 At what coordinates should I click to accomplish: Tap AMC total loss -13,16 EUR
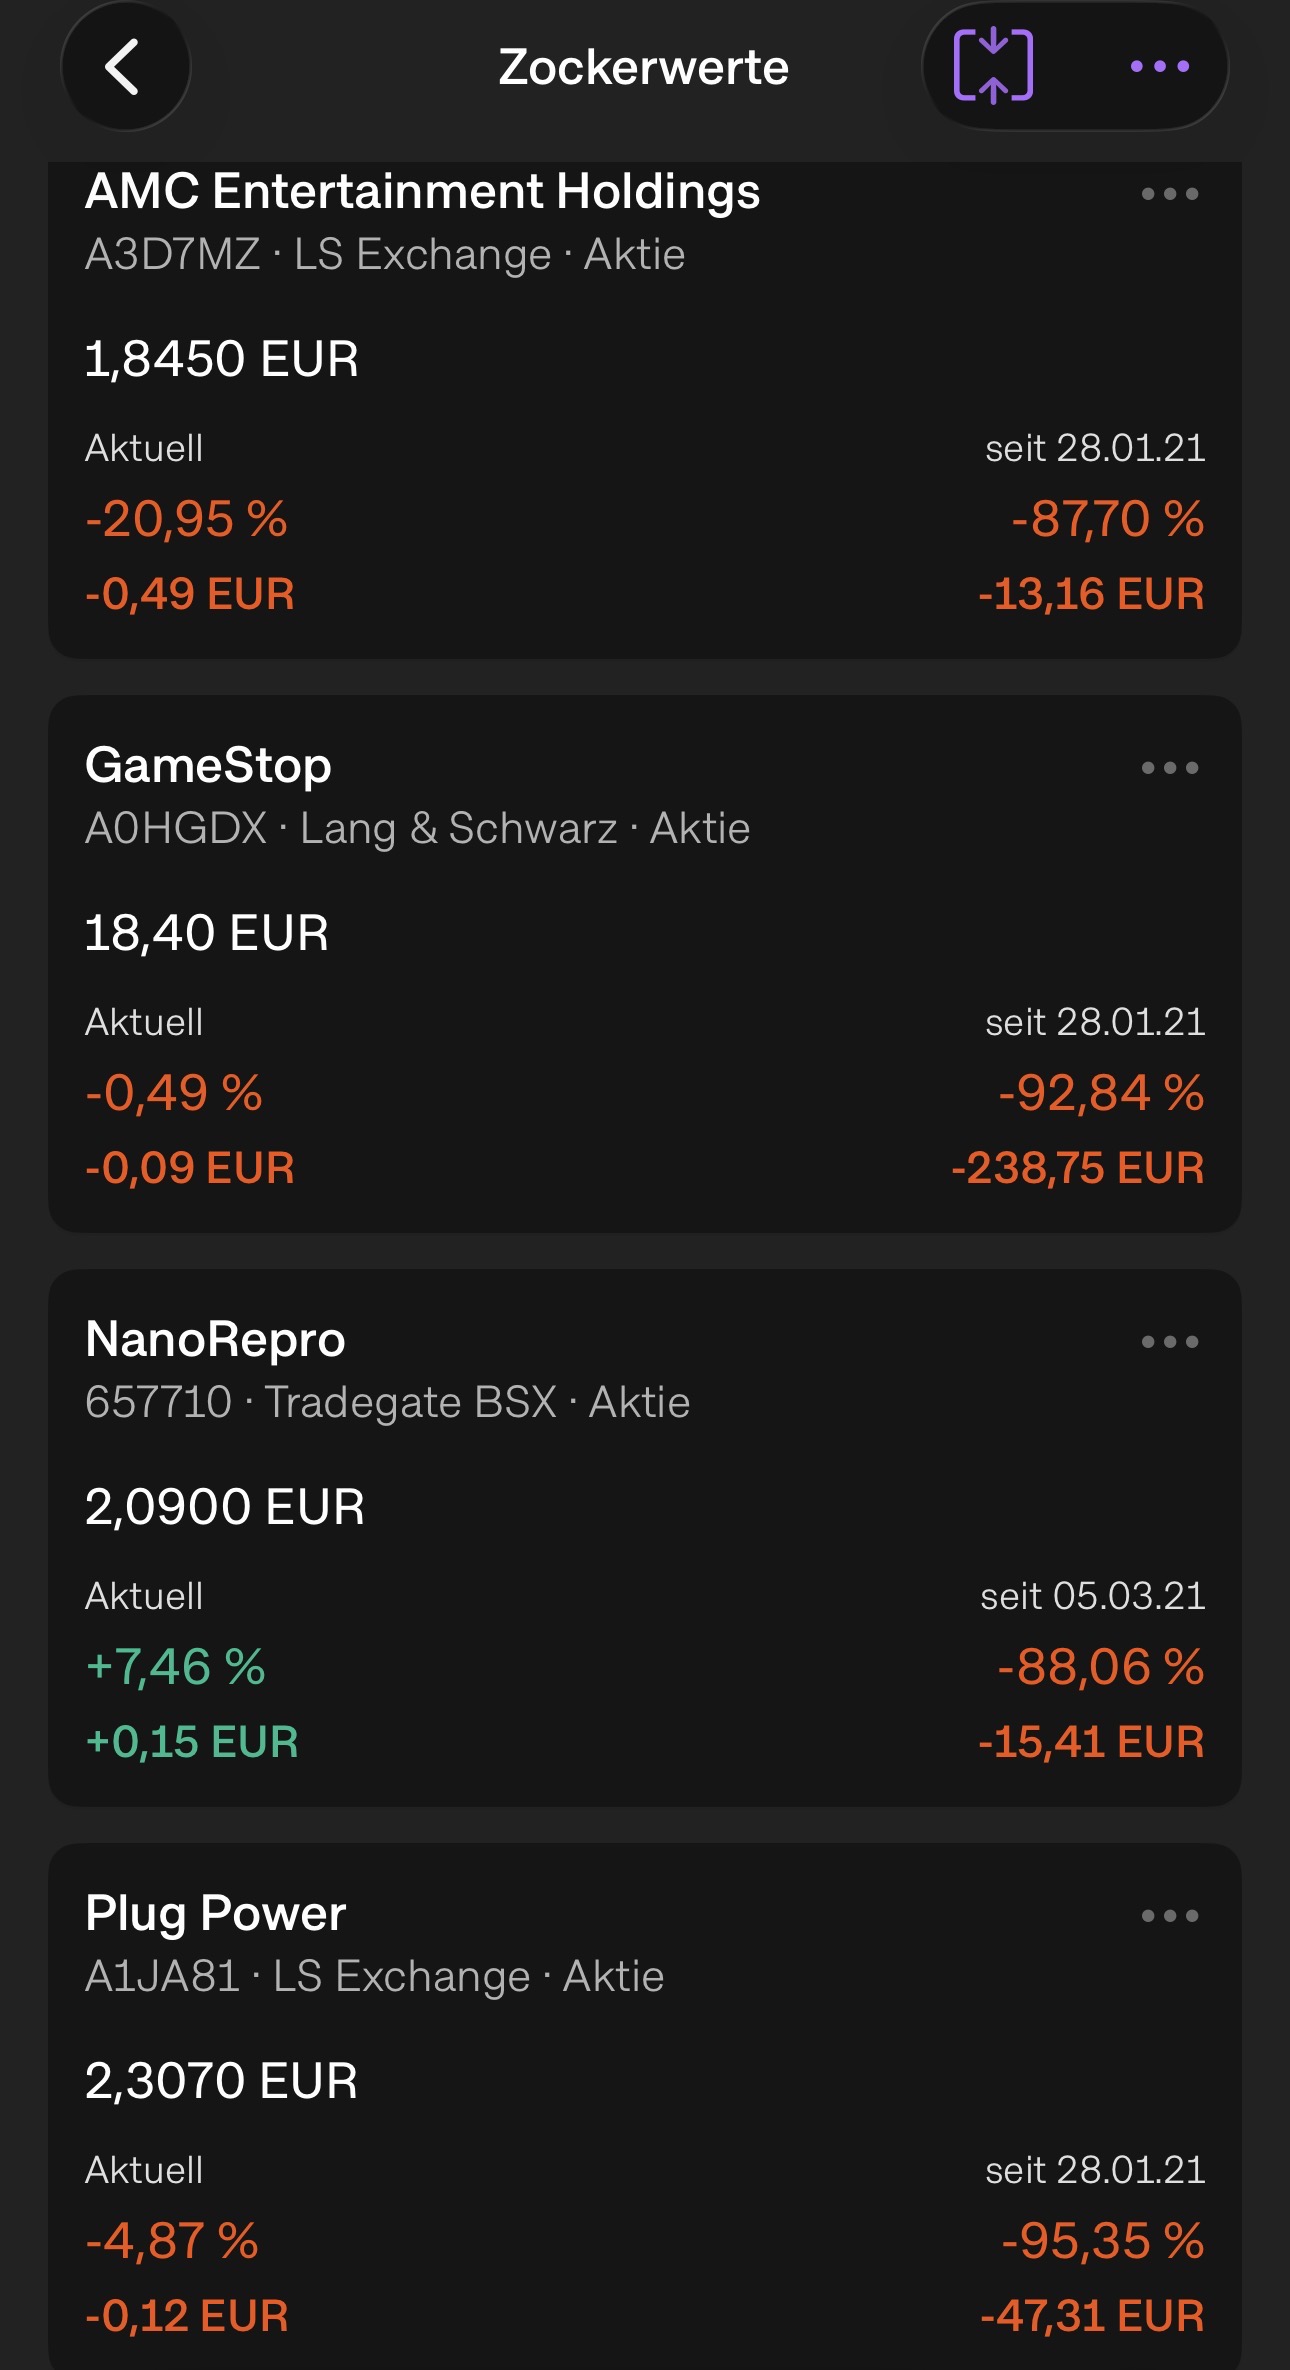(x=1091, y=594)
